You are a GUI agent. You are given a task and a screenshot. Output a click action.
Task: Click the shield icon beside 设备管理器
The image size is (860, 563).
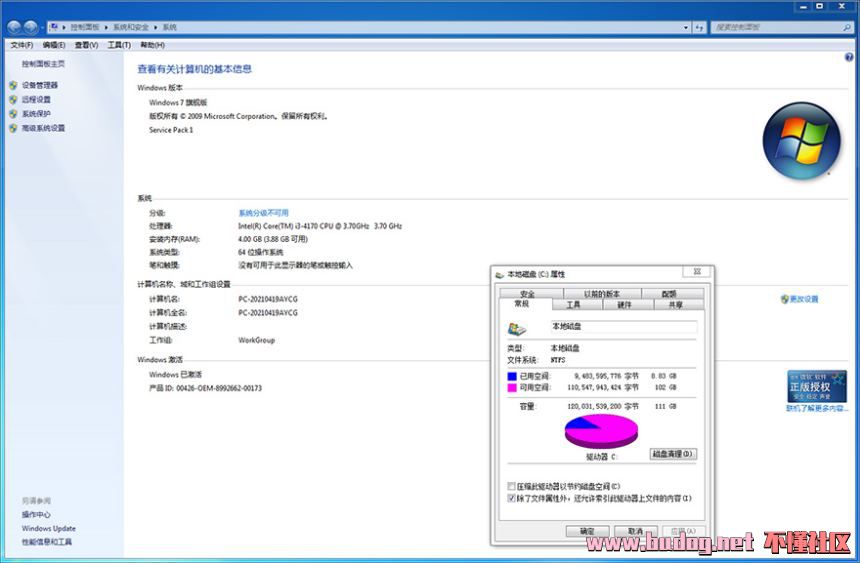(x=13, y=86)
